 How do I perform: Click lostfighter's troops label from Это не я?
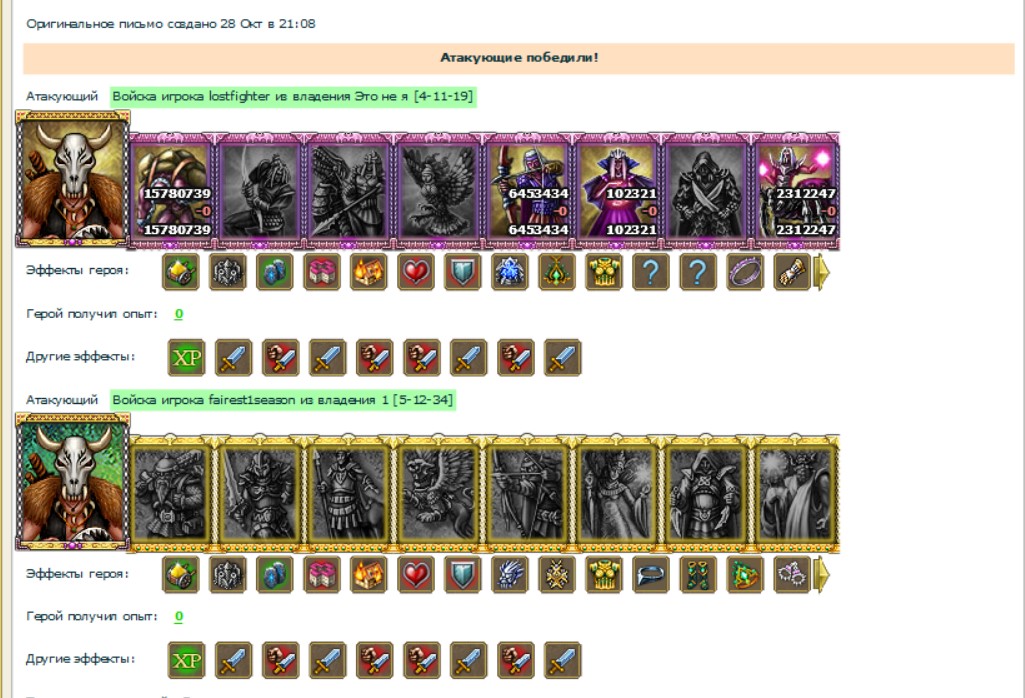pos(293,96)
